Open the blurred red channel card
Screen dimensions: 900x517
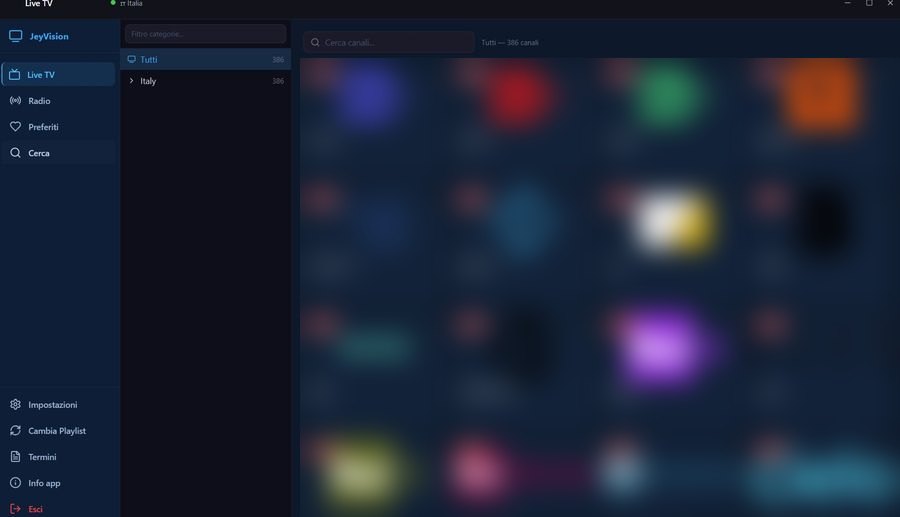pos(518,96)
